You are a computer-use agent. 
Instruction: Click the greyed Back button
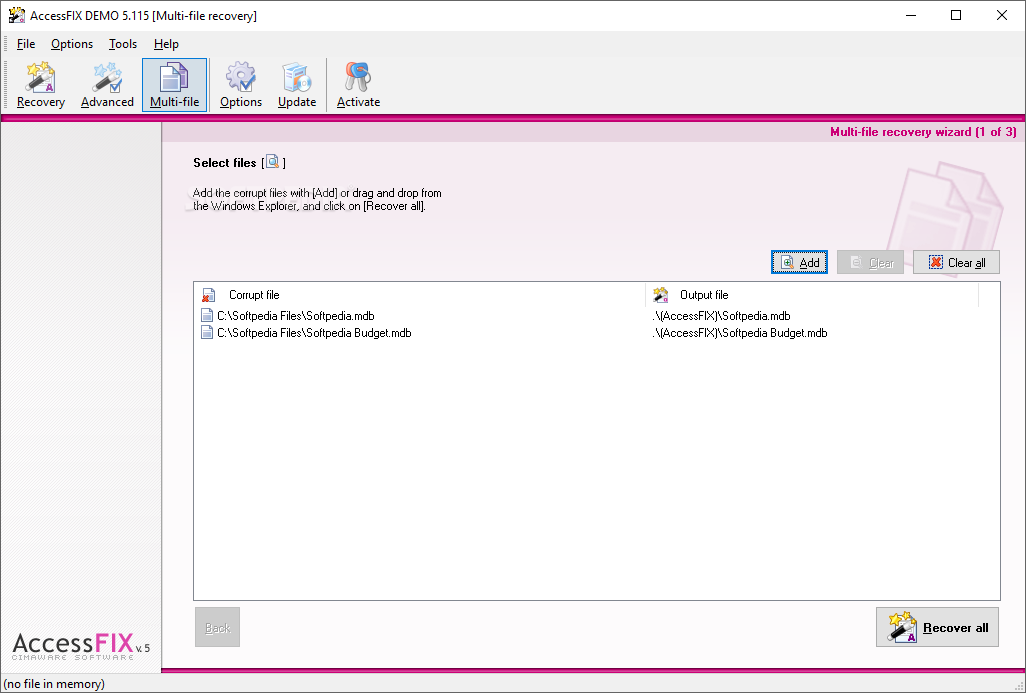click(x=217, y=627)
